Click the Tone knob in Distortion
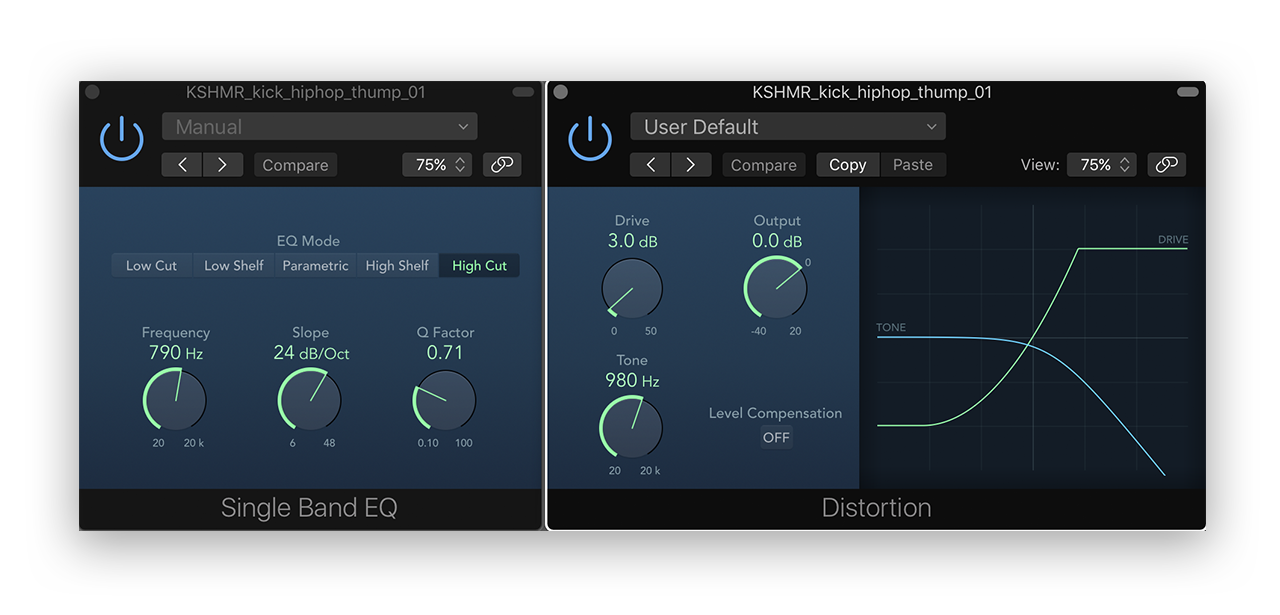This screenshot has height=615, width=1280. click(632, 428)
